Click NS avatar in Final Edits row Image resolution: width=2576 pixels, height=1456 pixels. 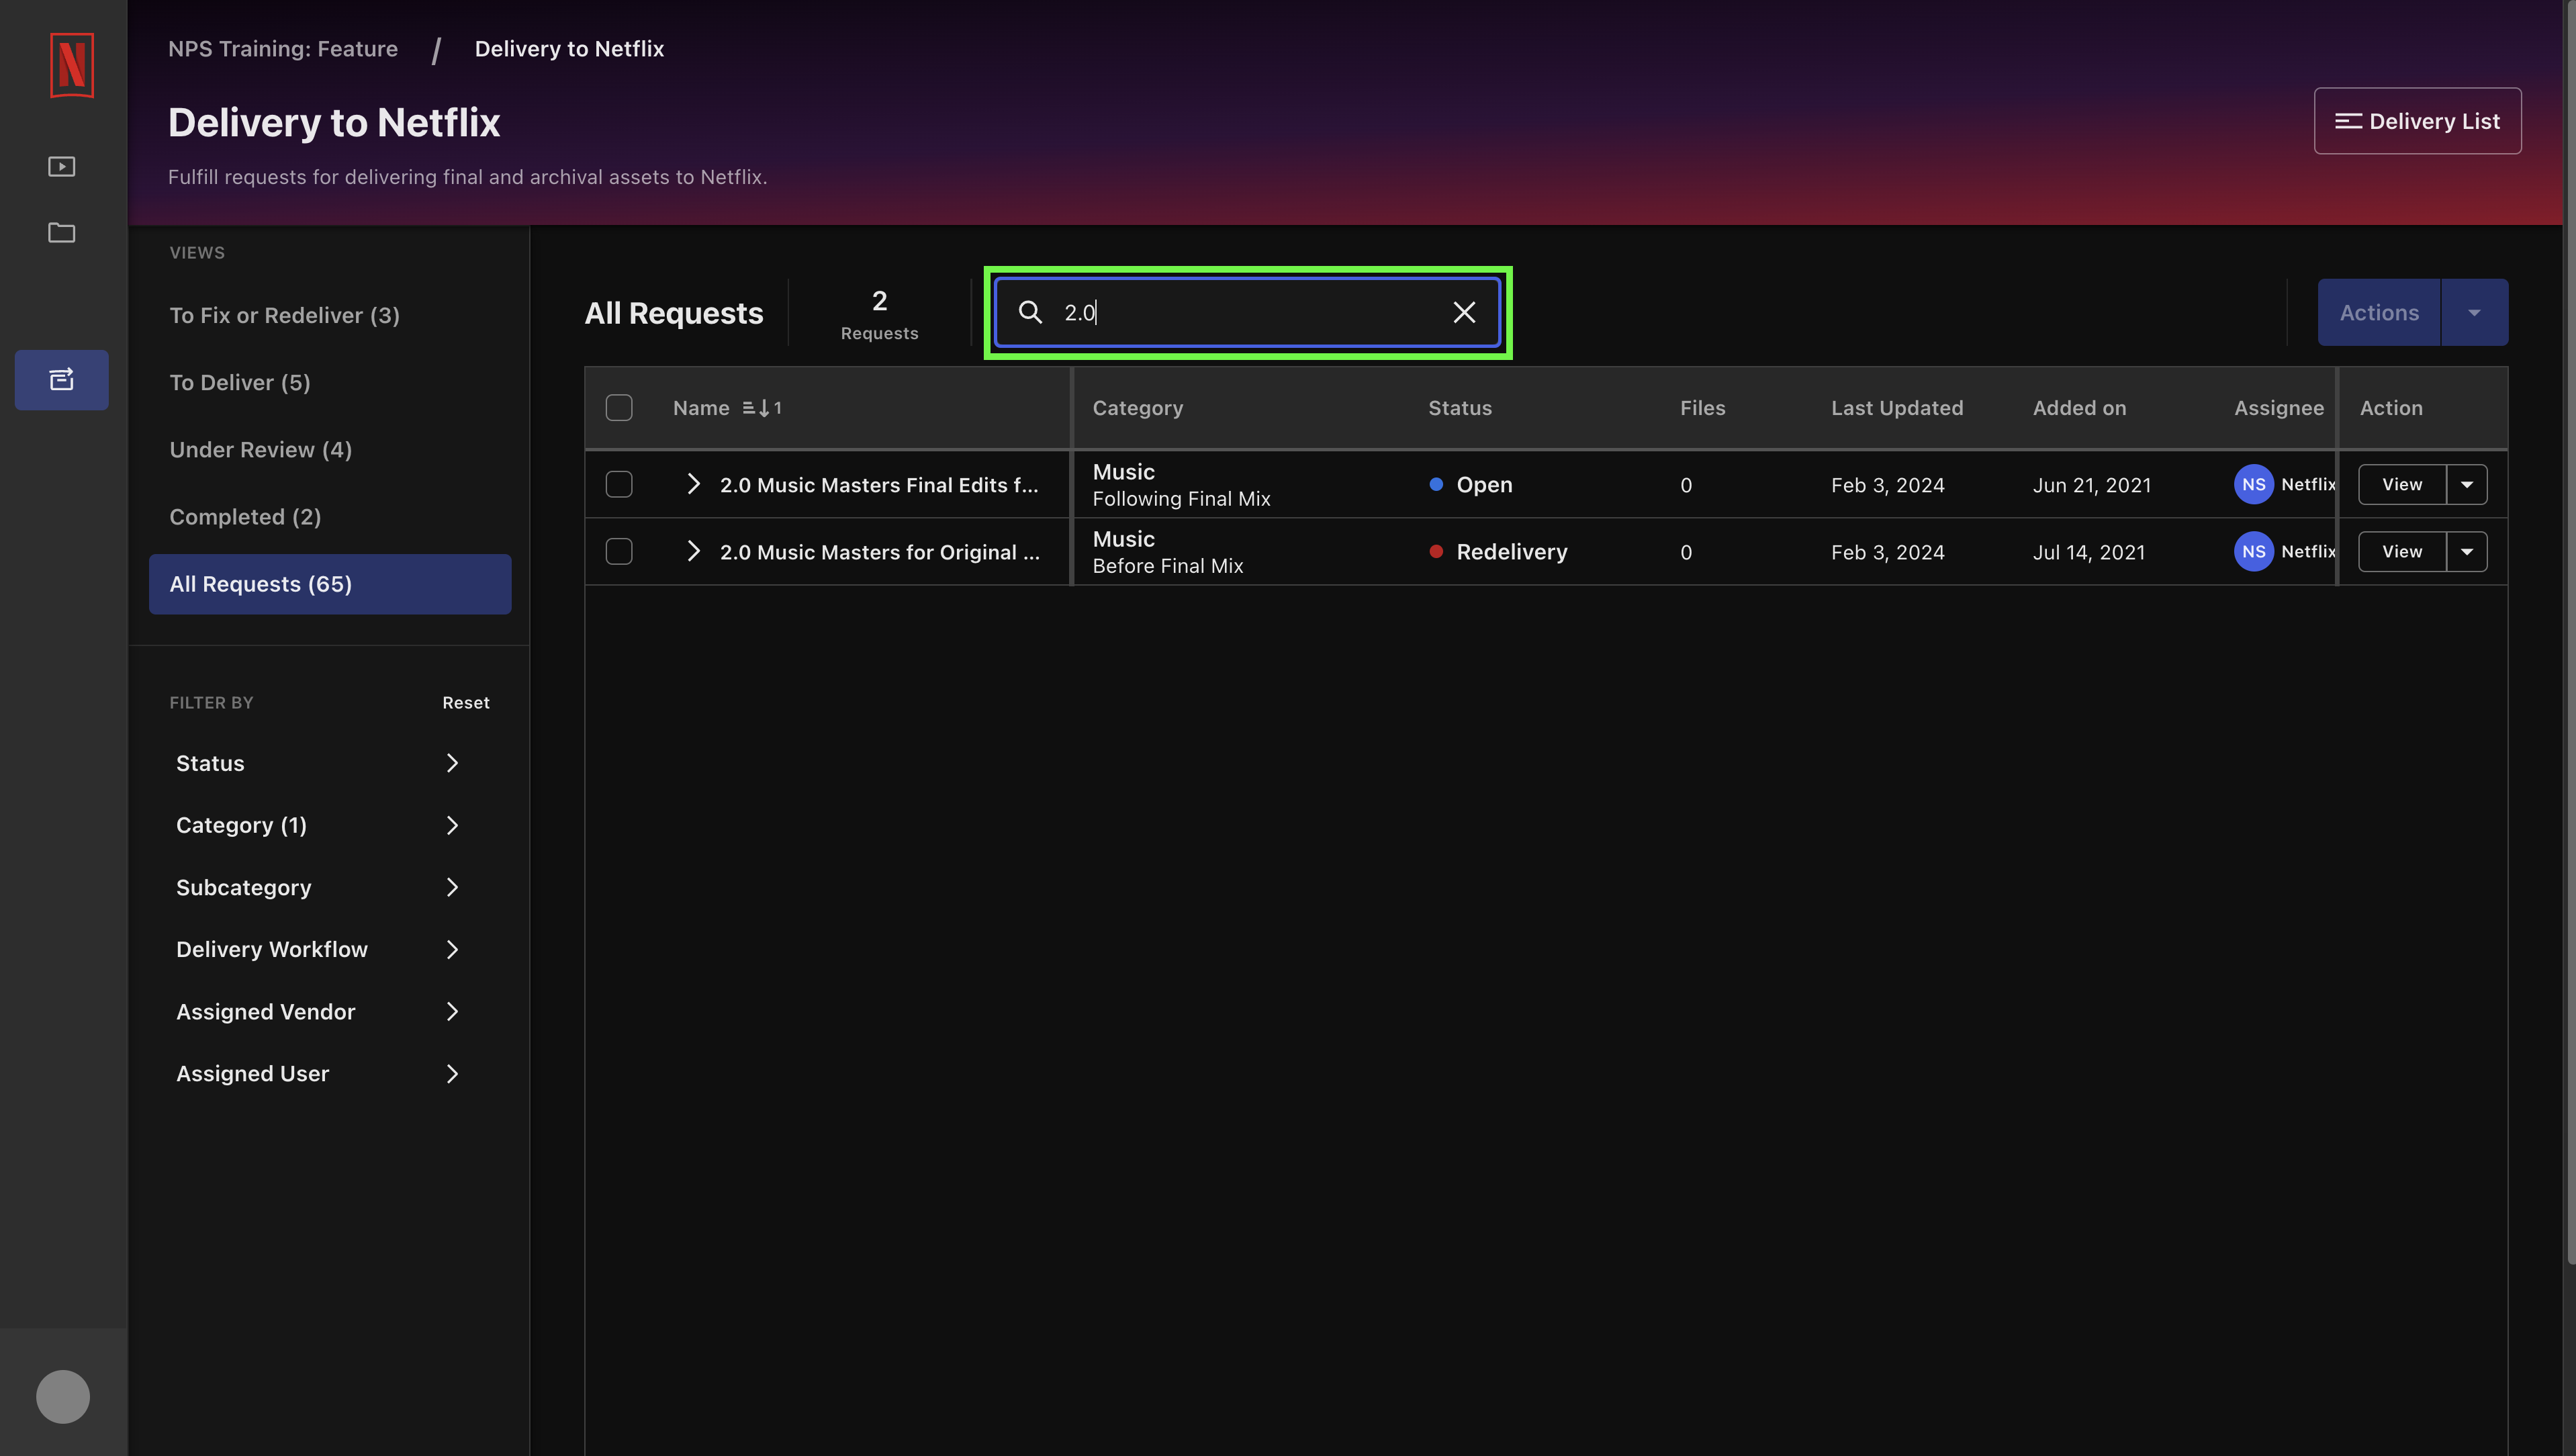point(2254,484)
